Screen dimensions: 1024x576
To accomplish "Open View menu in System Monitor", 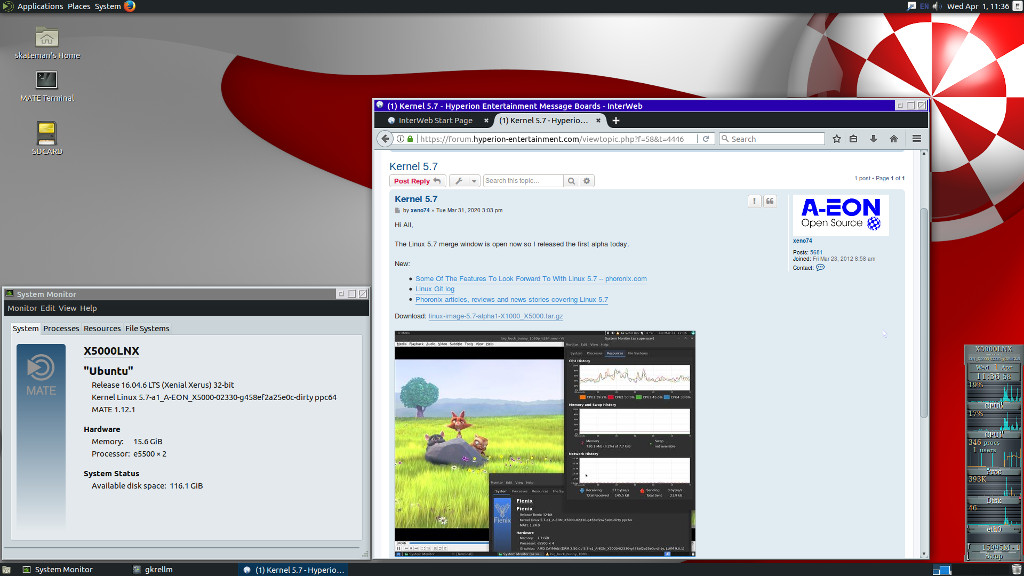I will [x=67, y=308].
